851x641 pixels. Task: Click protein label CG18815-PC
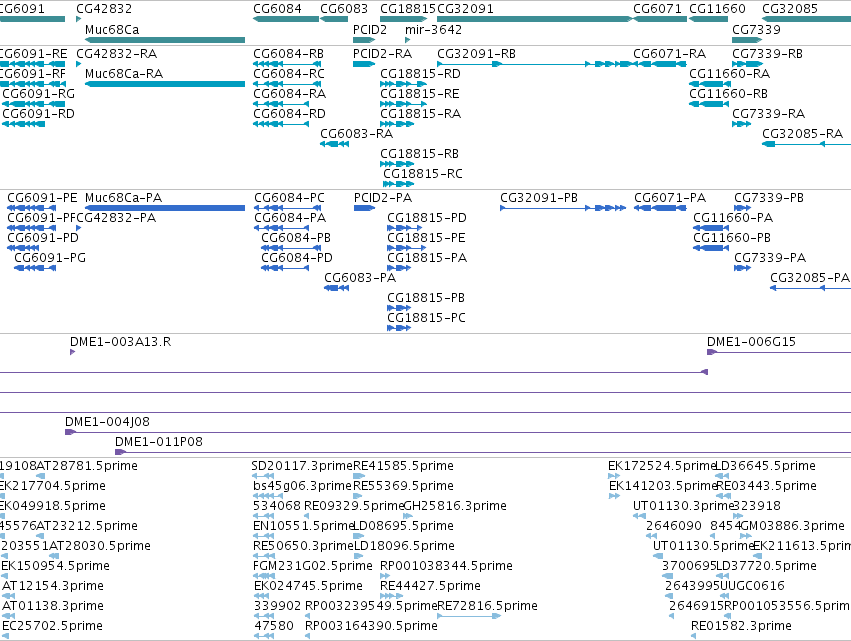click(x=427, y=318)
